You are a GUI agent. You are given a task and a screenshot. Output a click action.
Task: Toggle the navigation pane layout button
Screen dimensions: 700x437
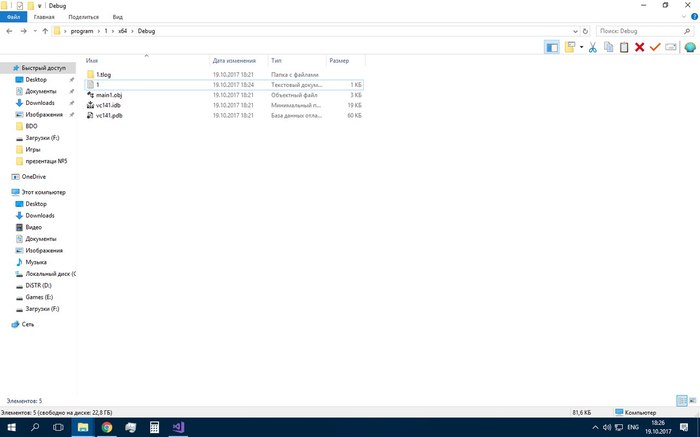coord(552,47)
